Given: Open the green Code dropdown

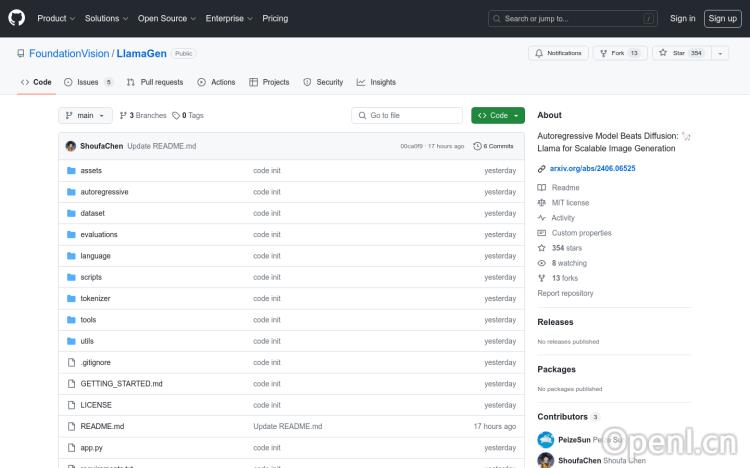Looking at the screenshot, I should 498,116.
